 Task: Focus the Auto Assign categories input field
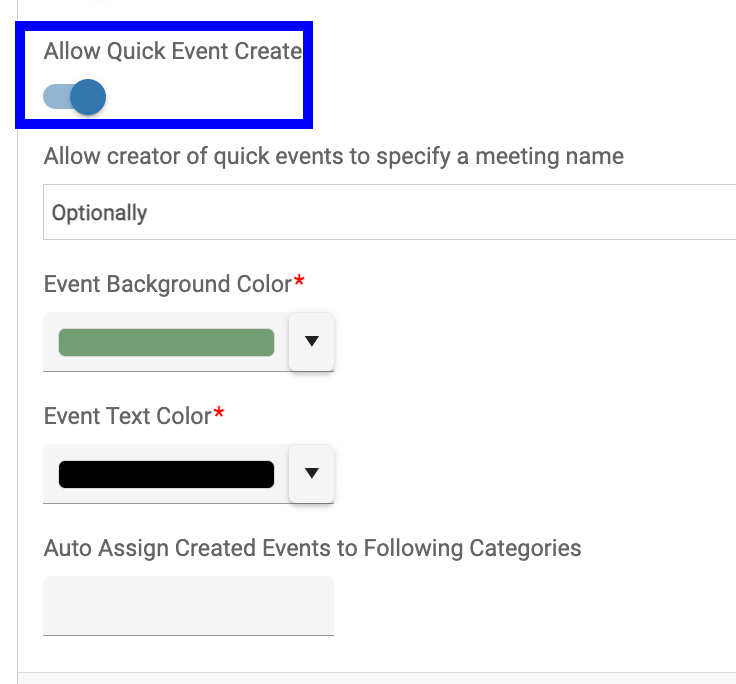point(188,605)
